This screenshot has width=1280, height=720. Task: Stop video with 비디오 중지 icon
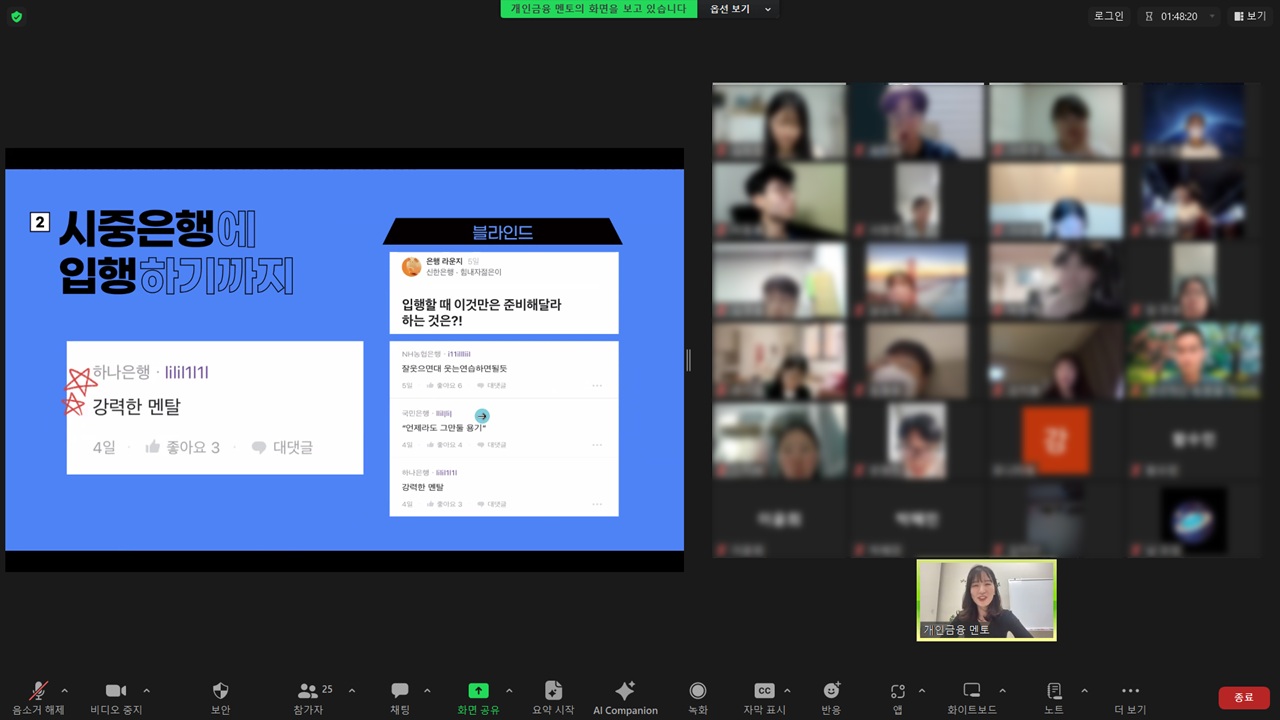tap(116, 691)
